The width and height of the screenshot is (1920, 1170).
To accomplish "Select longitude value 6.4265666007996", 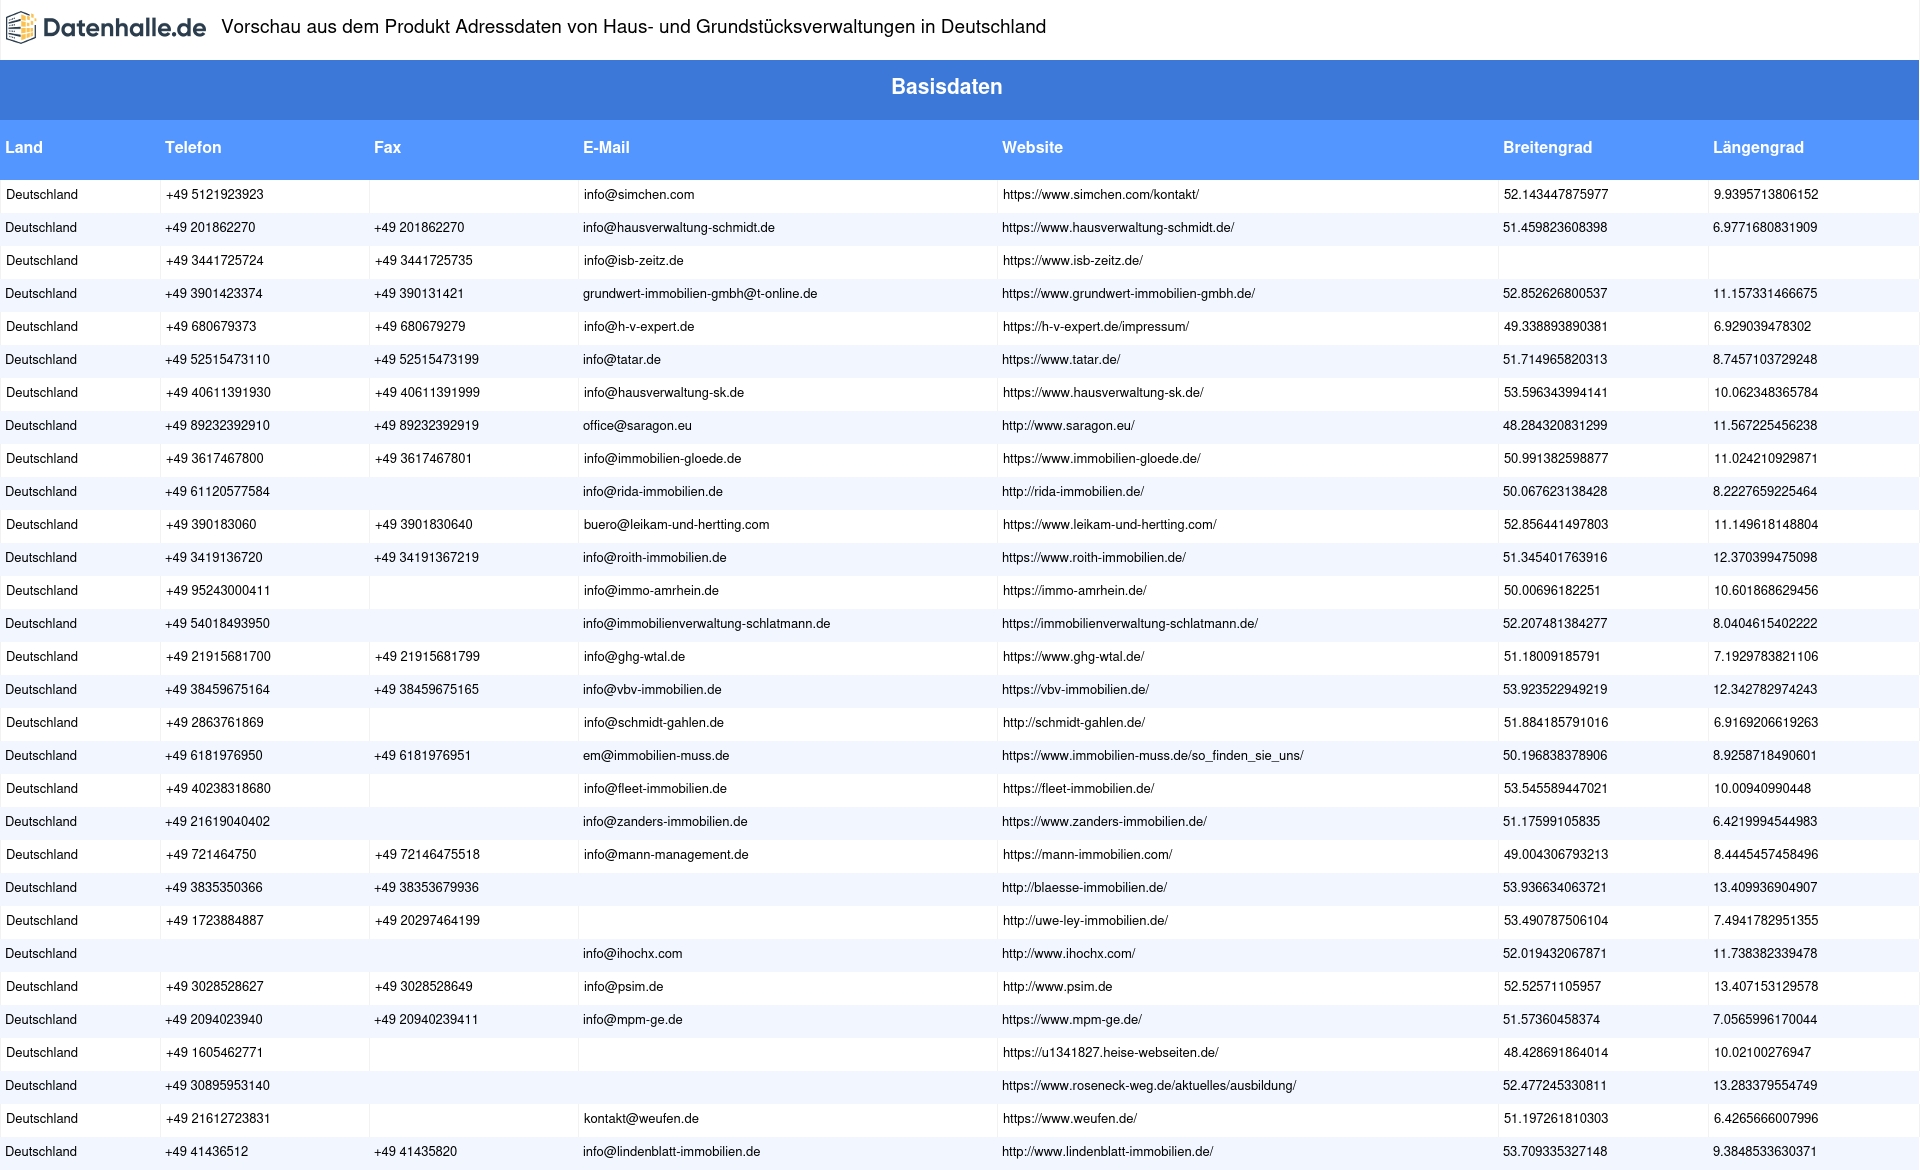I will click(1766, 1119).
